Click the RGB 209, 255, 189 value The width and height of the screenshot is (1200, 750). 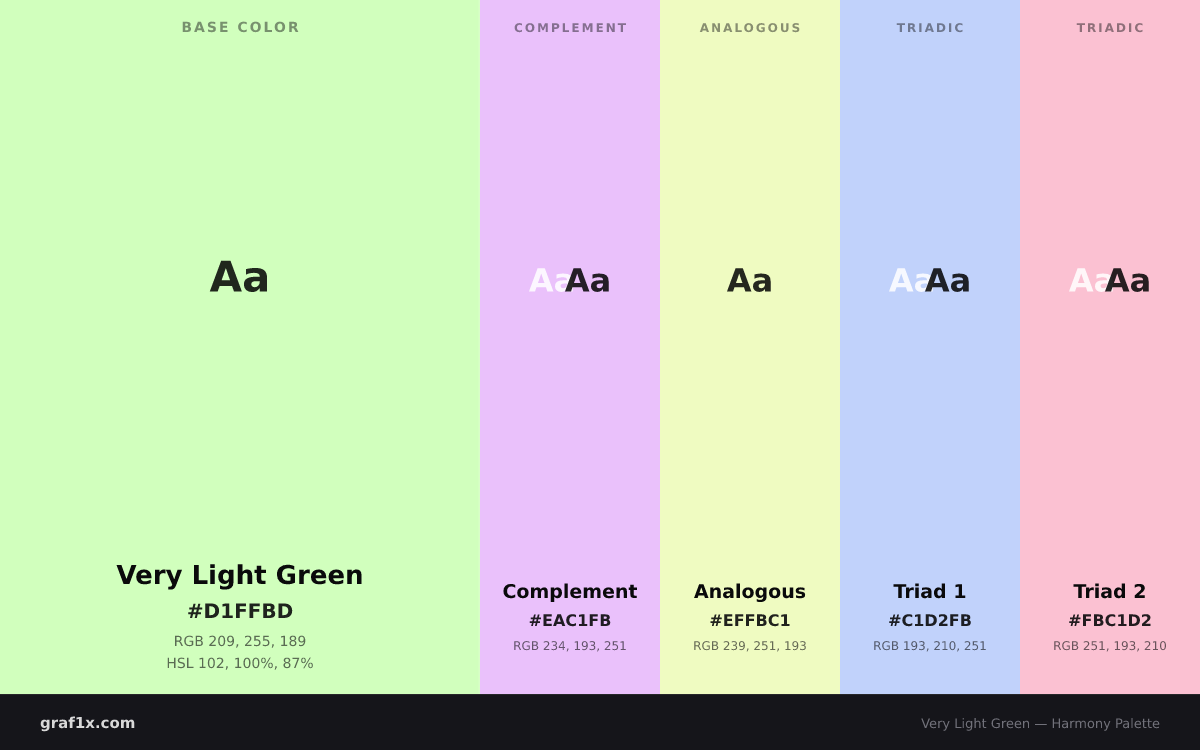(x=240, y=641)
